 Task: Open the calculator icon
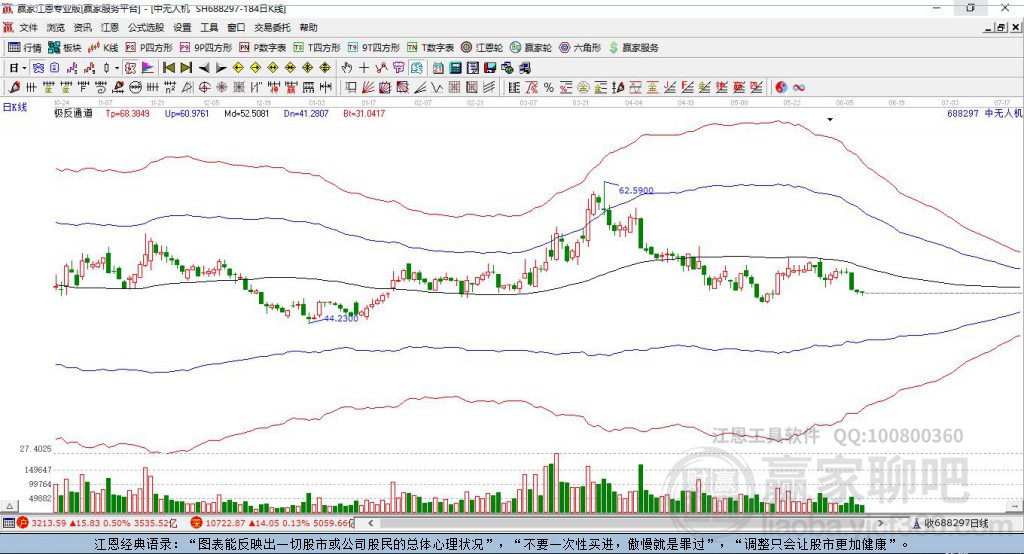(x=455, y=68)
